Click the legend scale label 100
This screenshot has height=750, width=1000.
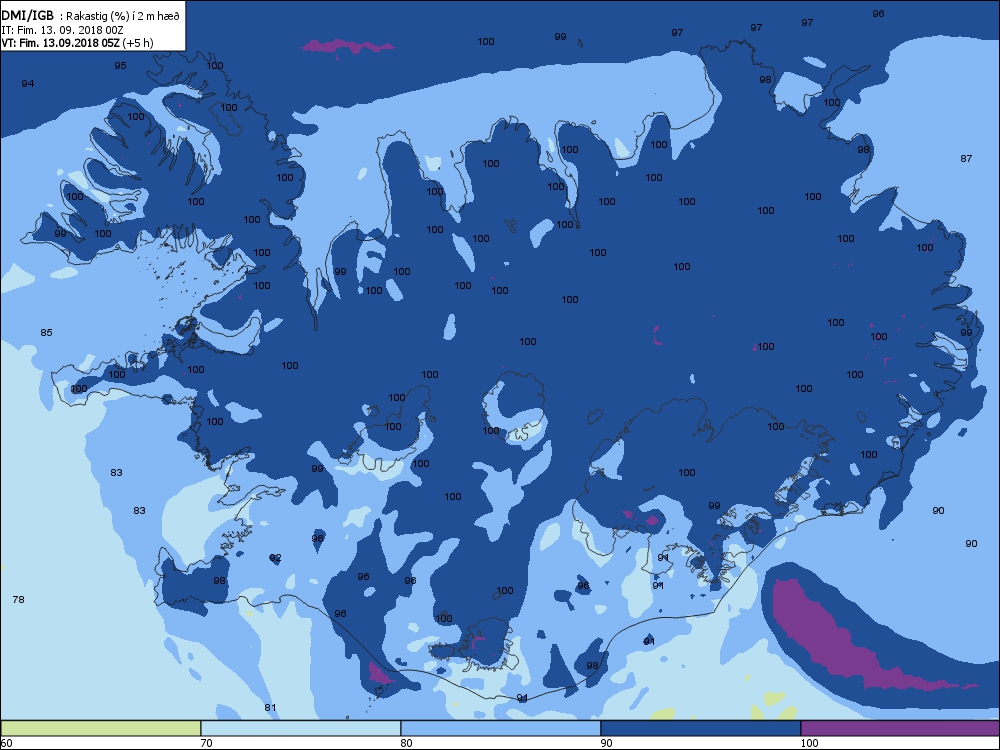[x=809, y=743]
